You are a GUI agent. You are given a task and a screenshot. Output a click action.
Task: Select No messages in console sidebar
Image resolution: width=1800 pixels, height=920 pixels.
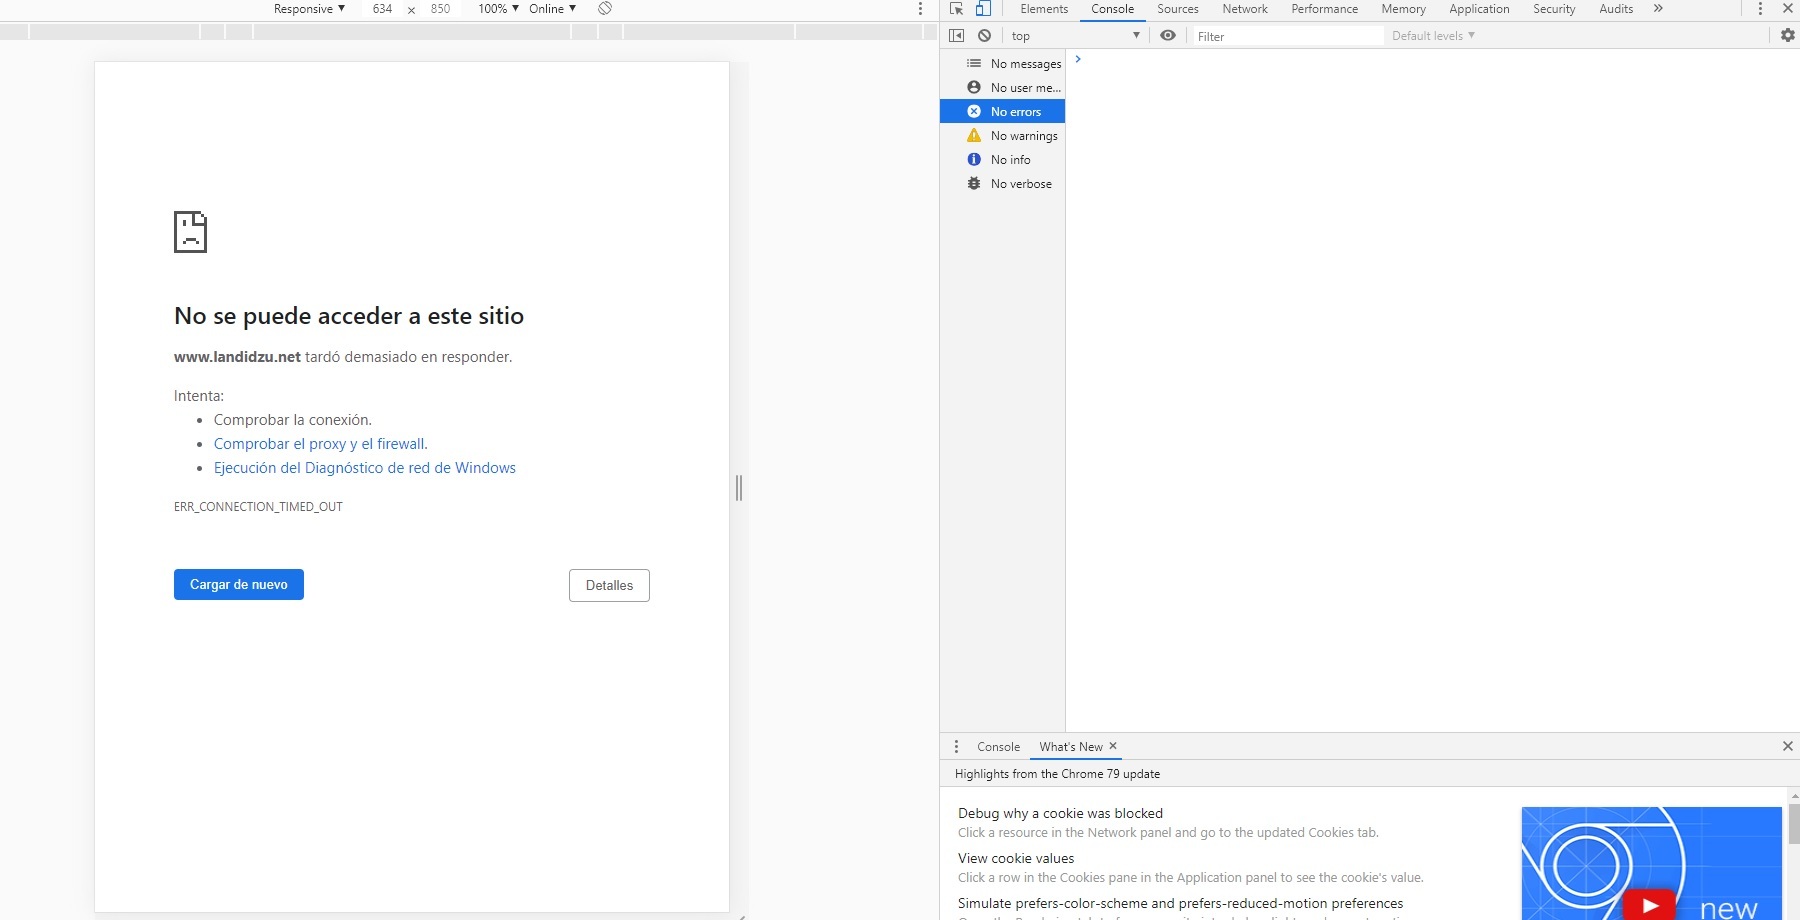[x=1003, y=64]
